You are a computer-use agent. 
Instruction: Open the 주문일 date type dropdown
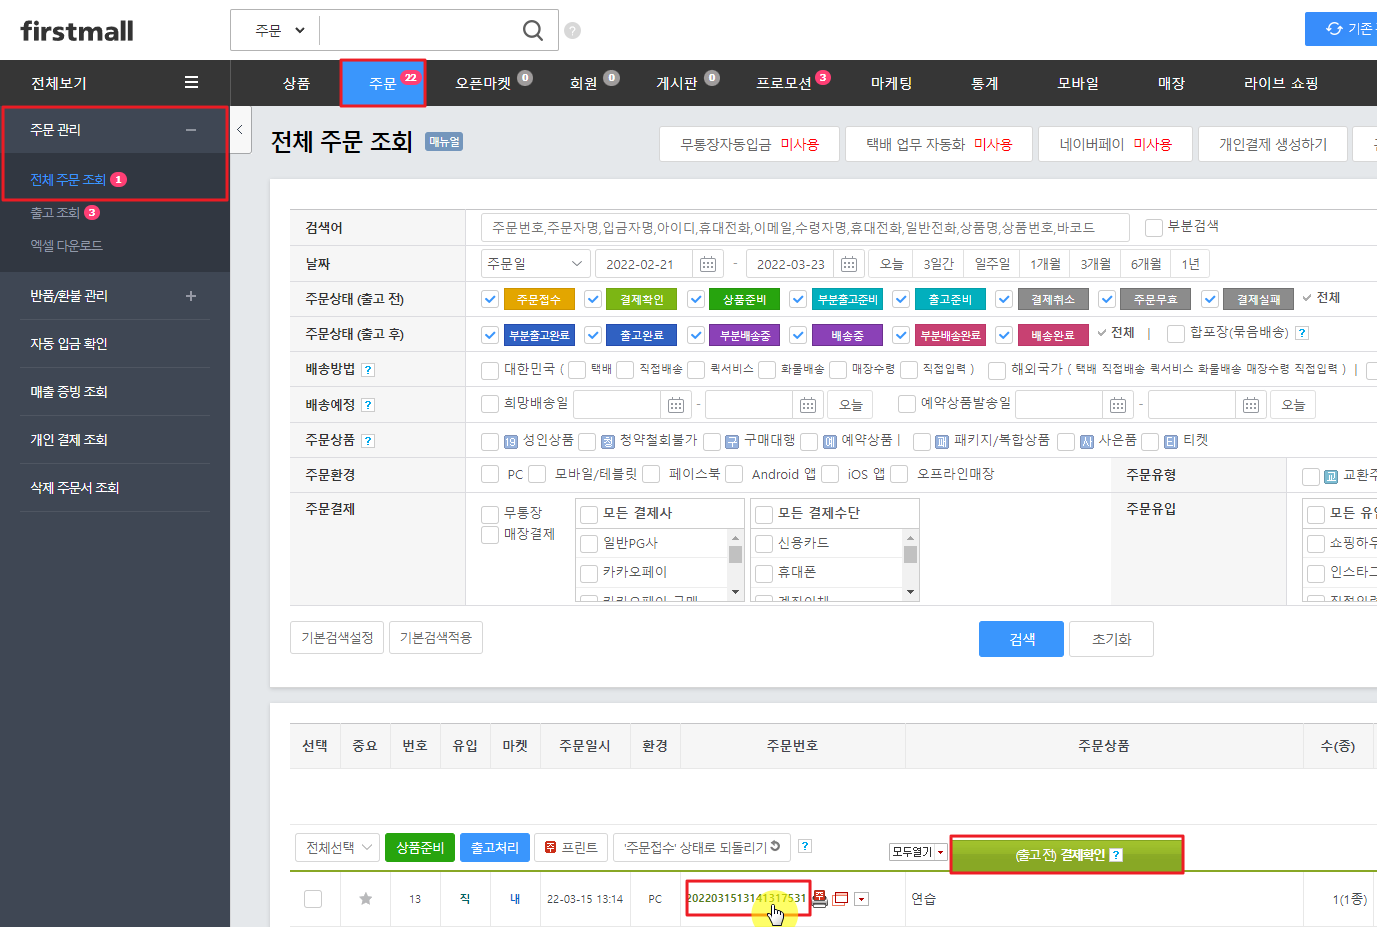coord(535,264)
